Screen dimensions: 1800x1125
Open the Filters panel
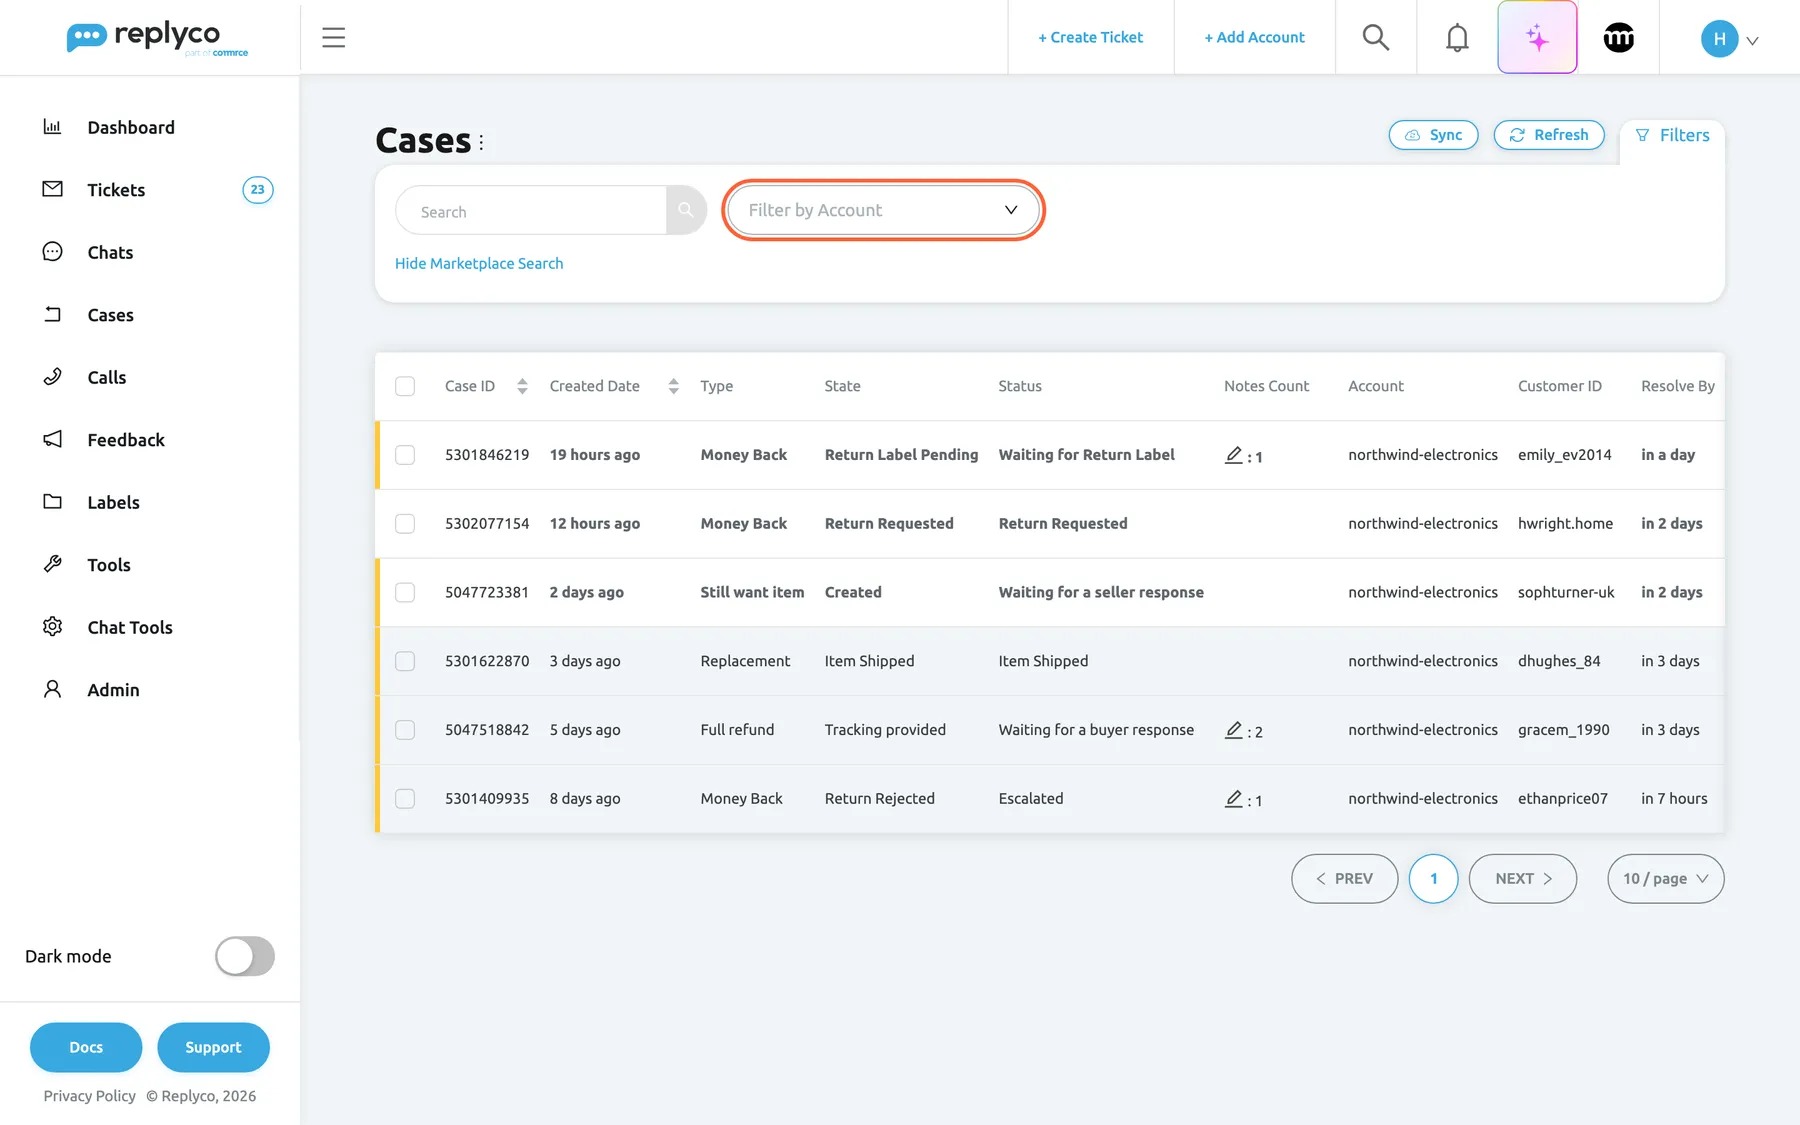click(x=1672, y=135)
